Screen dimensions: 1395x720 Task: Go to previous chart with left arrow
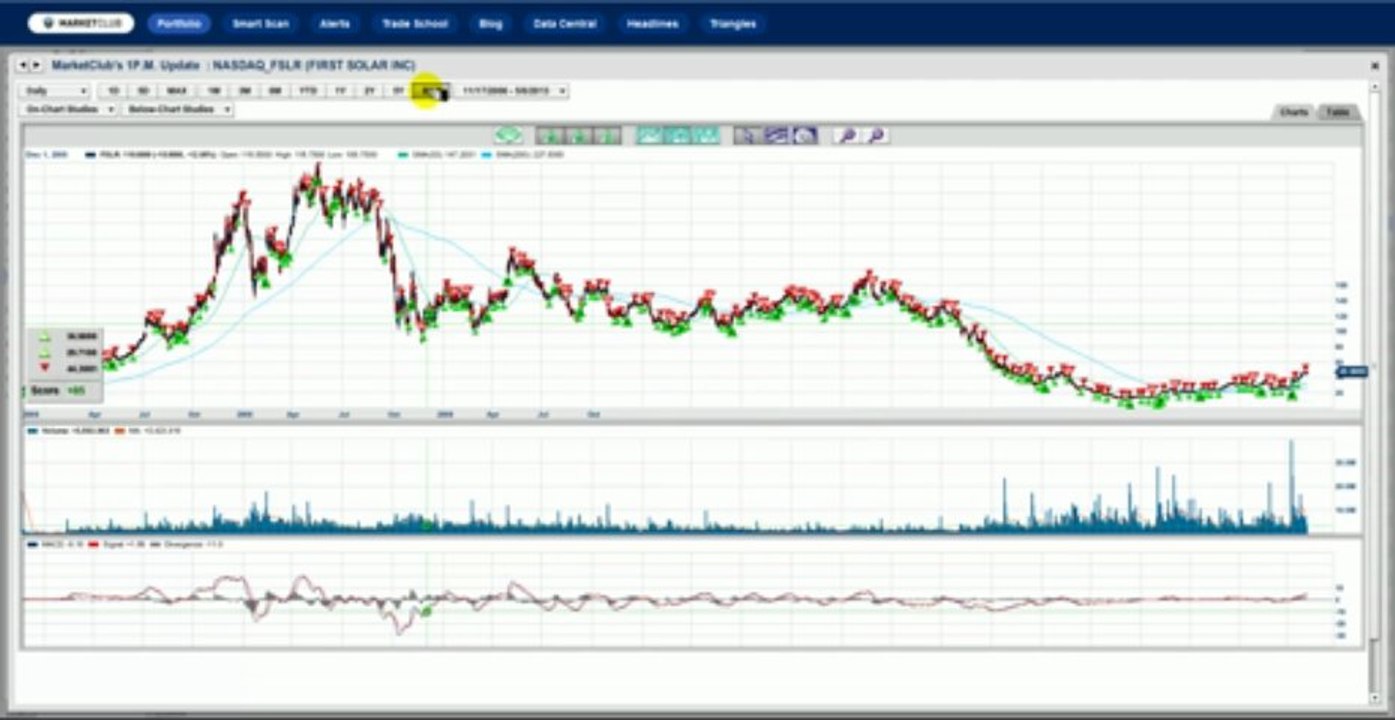tap(24, 66)
